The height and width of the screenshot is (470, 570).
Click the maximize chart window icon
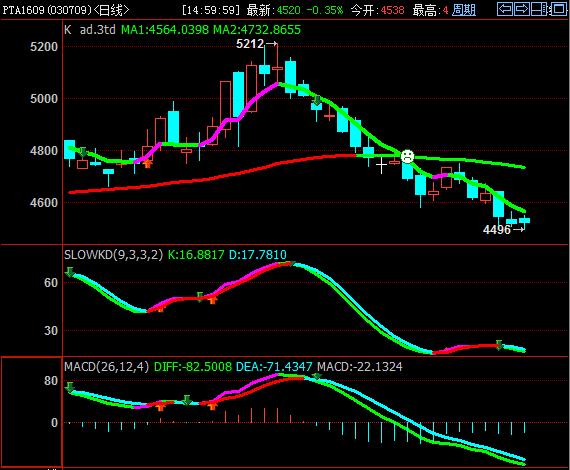558,9
